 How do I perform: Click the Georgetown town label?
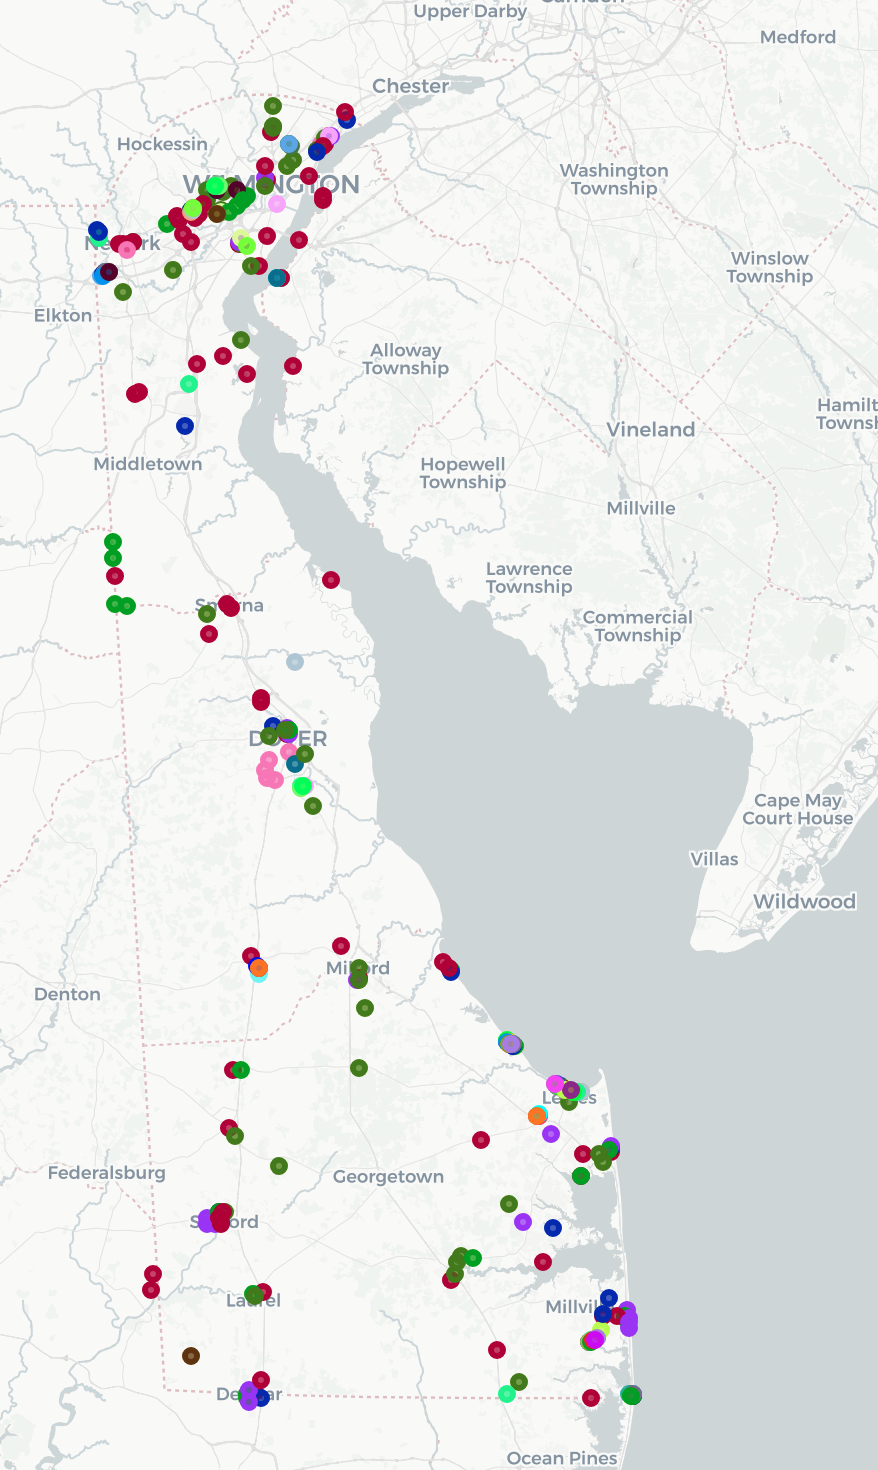point(388,1177)
